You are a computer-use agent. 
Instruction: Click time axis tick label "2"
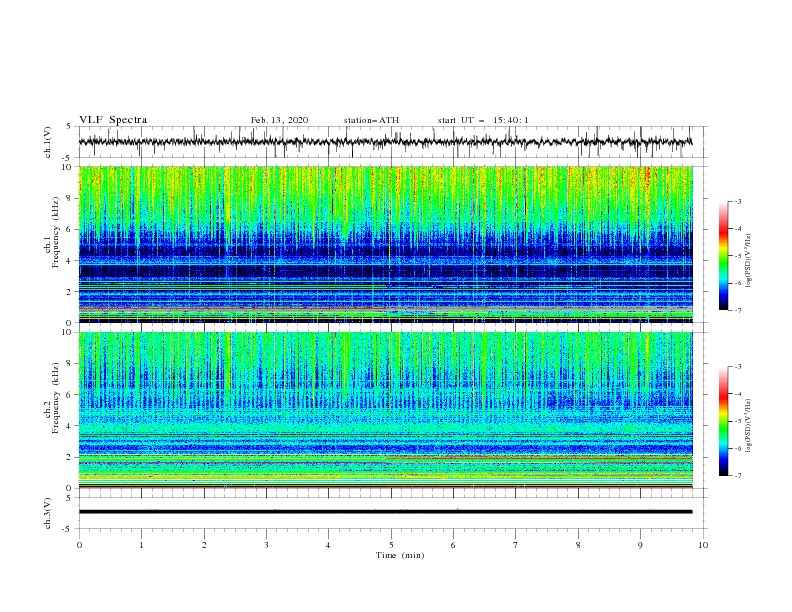pos(204,545)
